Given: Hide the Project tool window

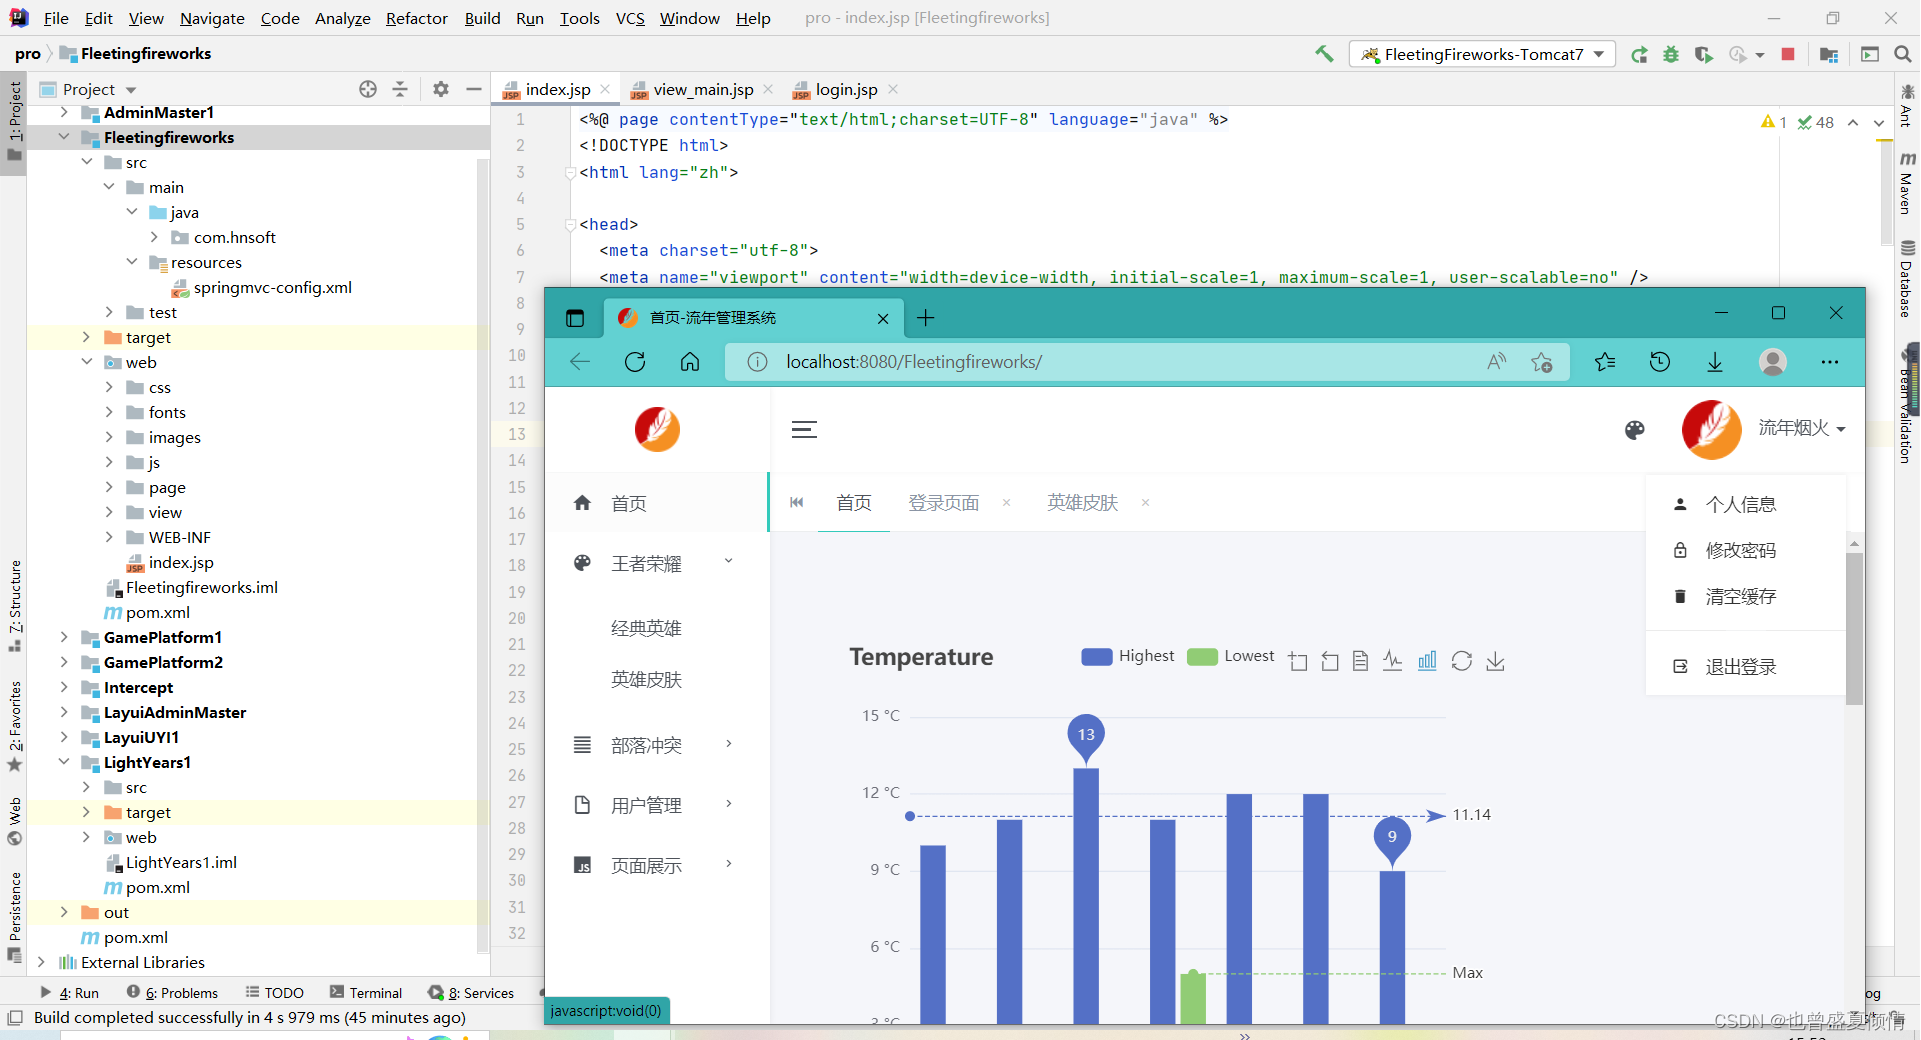Looking at the screenshot, I should [474, 89].
